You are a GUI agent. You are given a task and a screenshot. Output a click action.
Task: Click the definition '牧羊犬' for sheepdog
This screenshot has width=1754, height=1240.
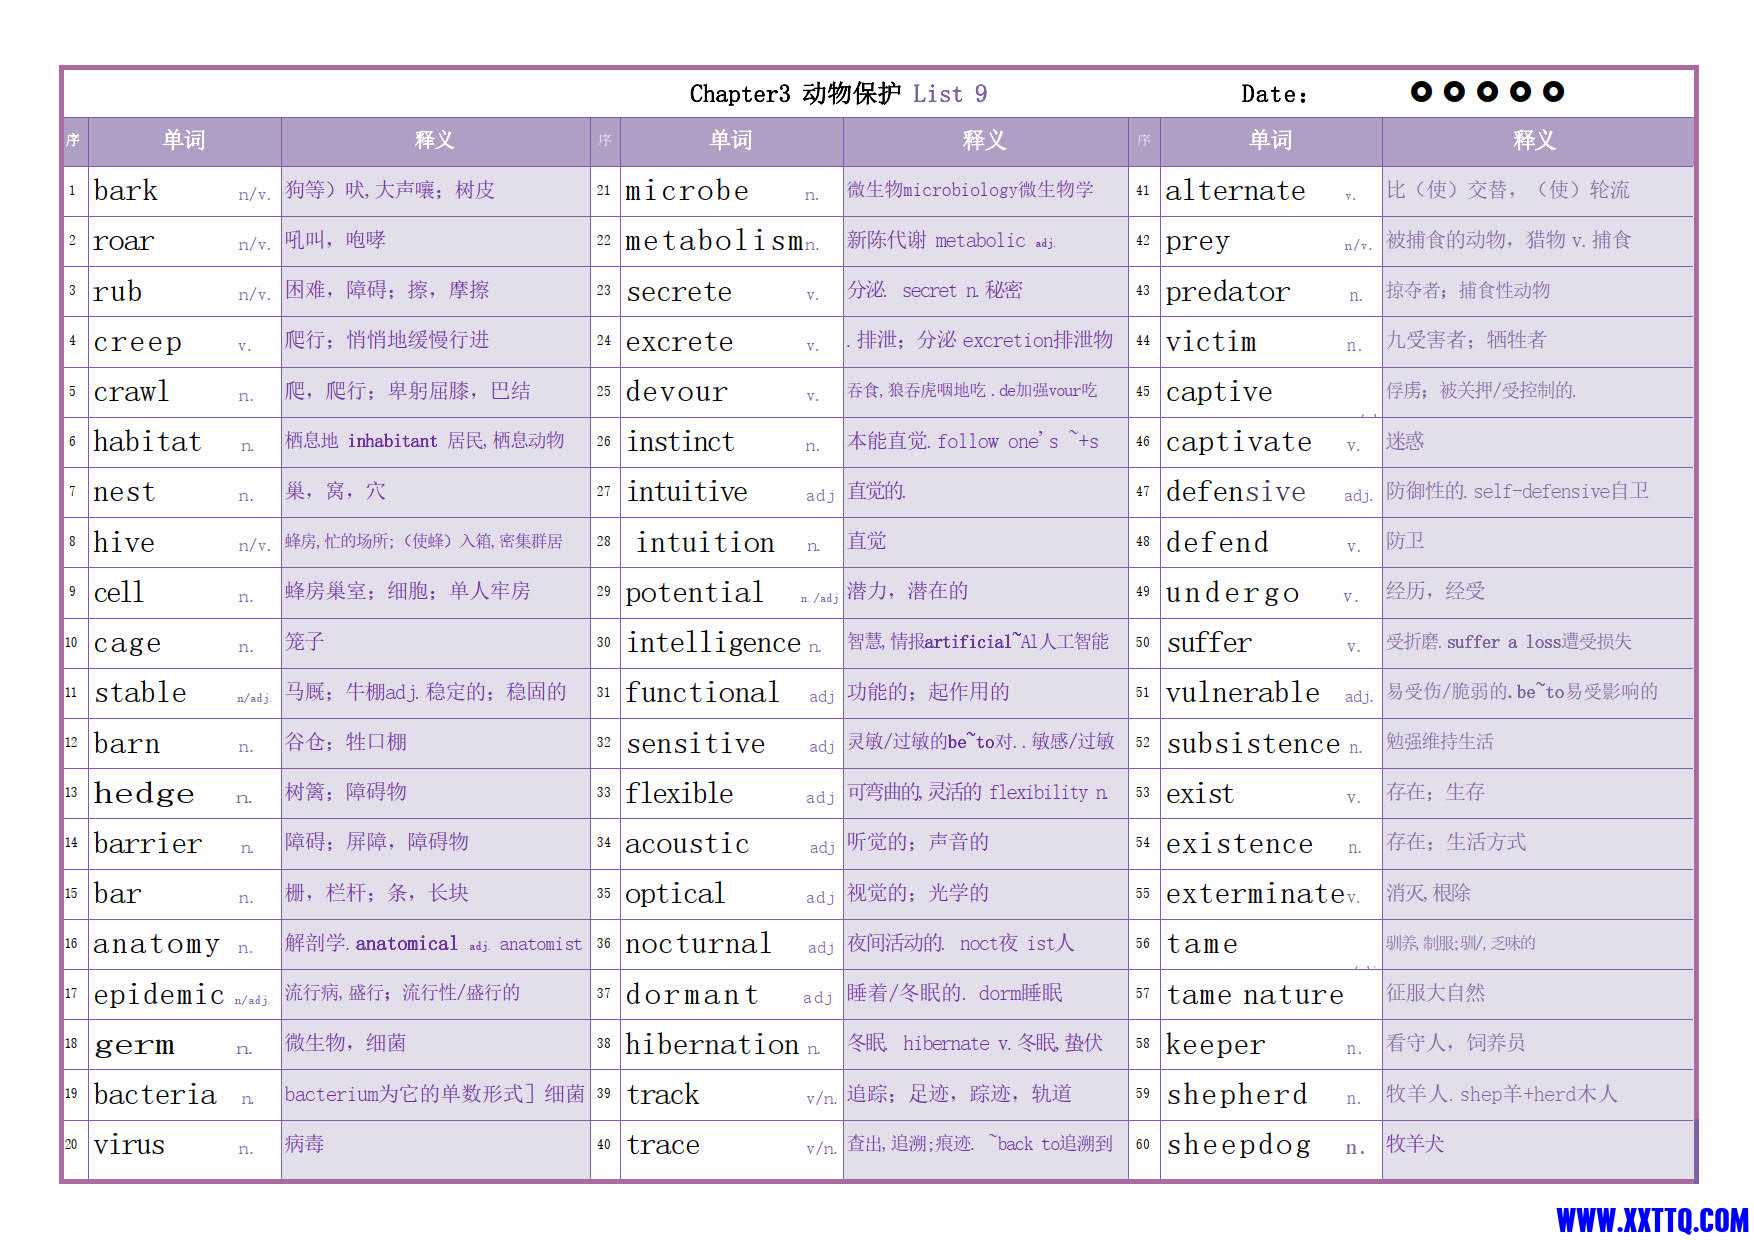(x=1415, y=1143)
